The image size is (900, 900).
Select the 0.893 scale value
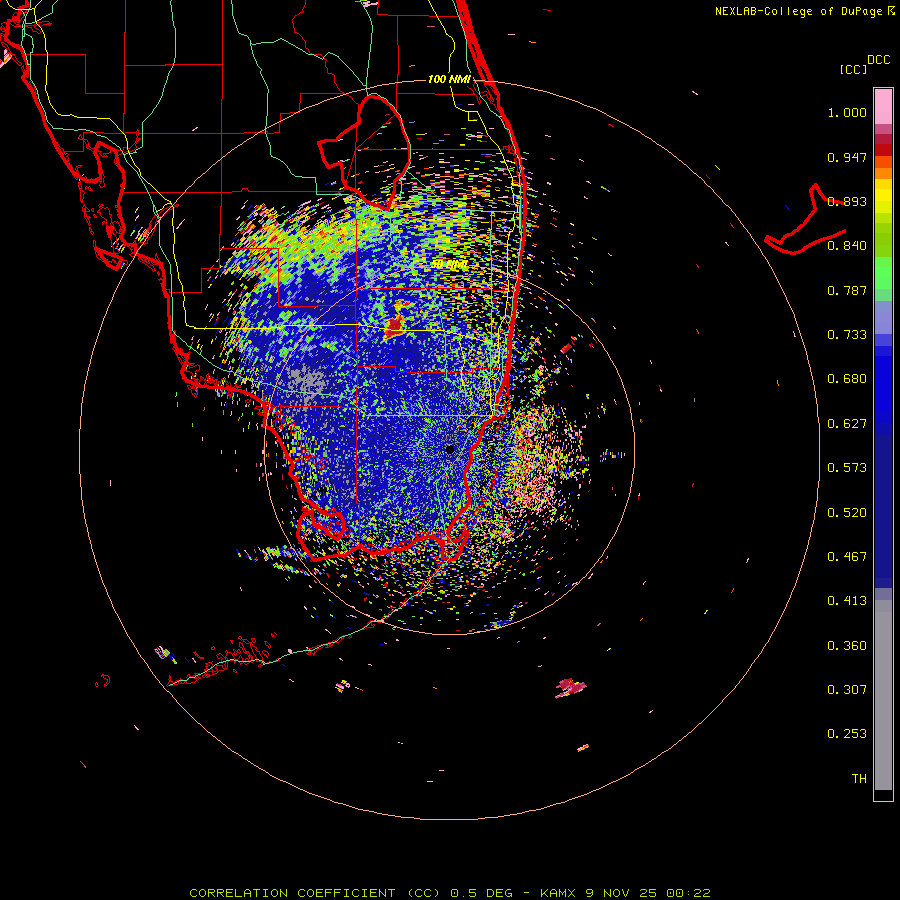pos(847,201)
